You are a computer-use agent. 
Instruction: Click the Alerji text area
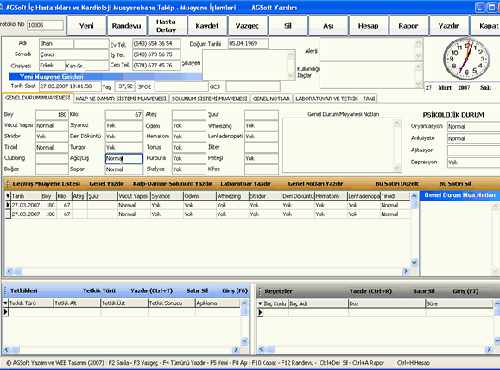(367, 49)
